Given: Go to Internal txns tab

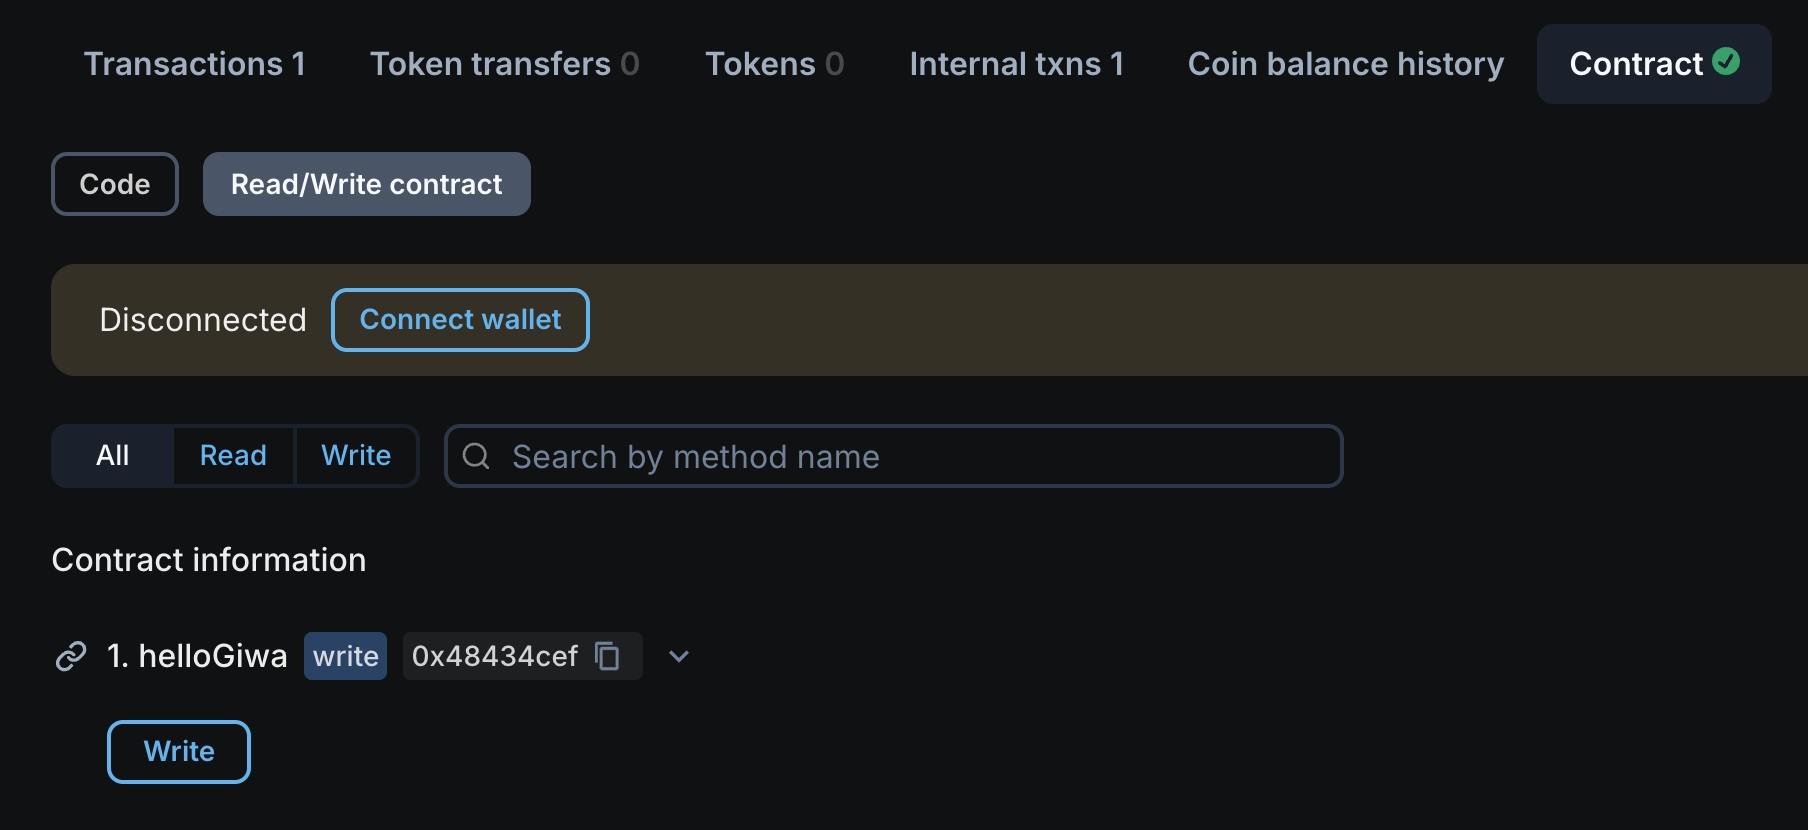Looking at the screenshot, I should pos(1016,64).
